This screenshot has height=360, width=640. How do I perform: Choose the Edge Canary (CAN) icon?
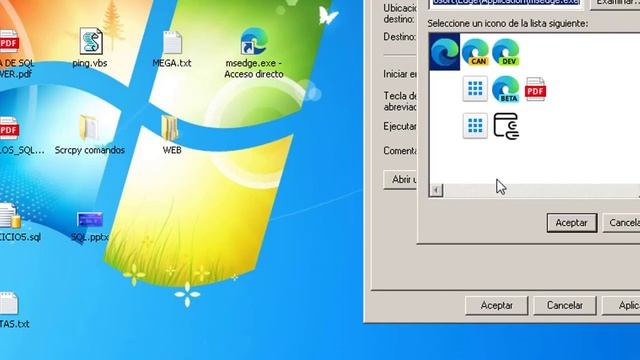point(475,52)
